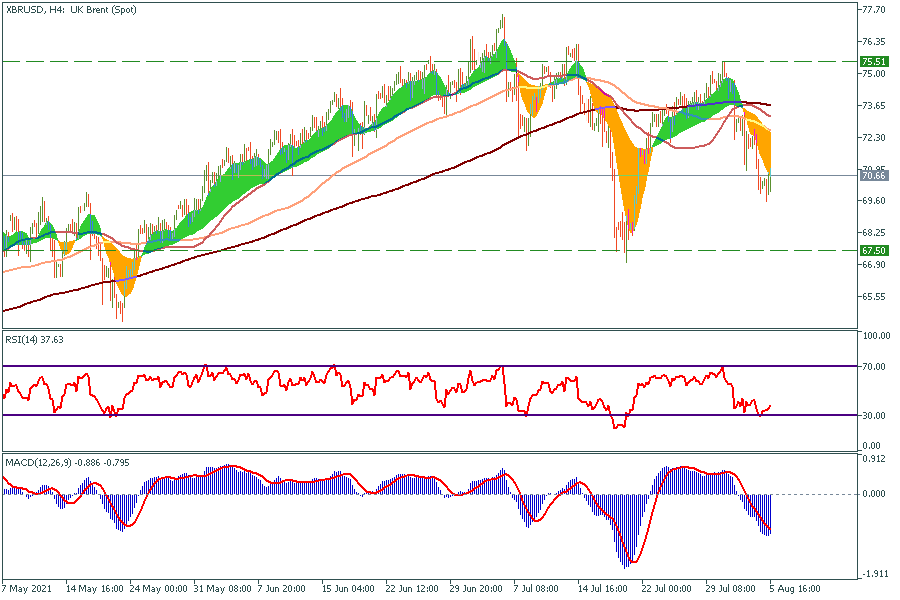Screen dimensions: 900x600
Task: Select the RSI 70.00 overbought level value
Action: pyautogui.click(x=873, y=367)
